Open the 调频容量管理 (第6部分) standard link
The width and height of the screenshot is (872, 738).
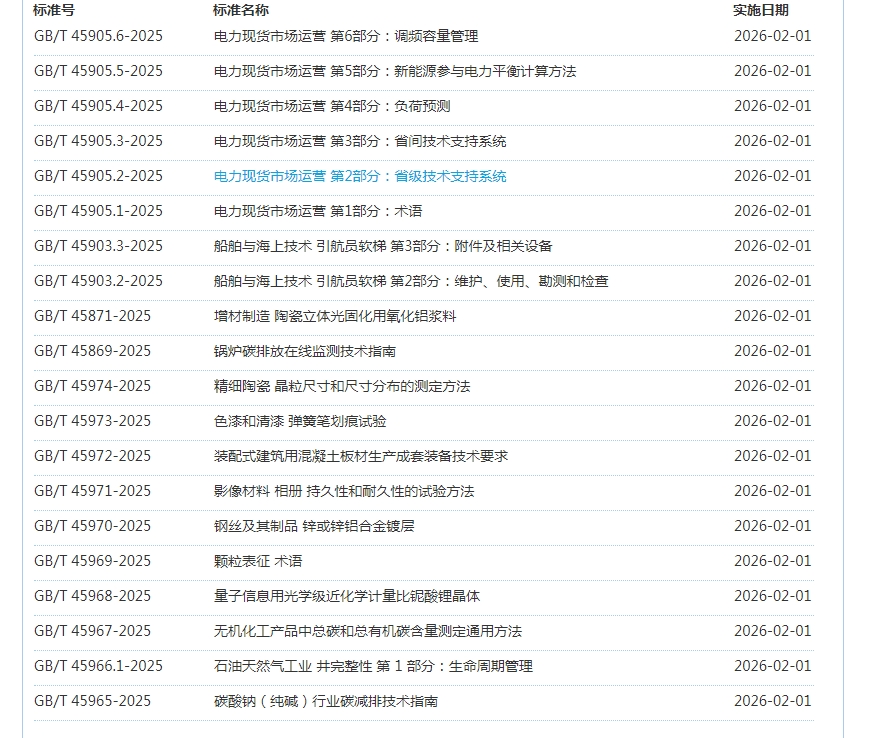tap(346, 36)
